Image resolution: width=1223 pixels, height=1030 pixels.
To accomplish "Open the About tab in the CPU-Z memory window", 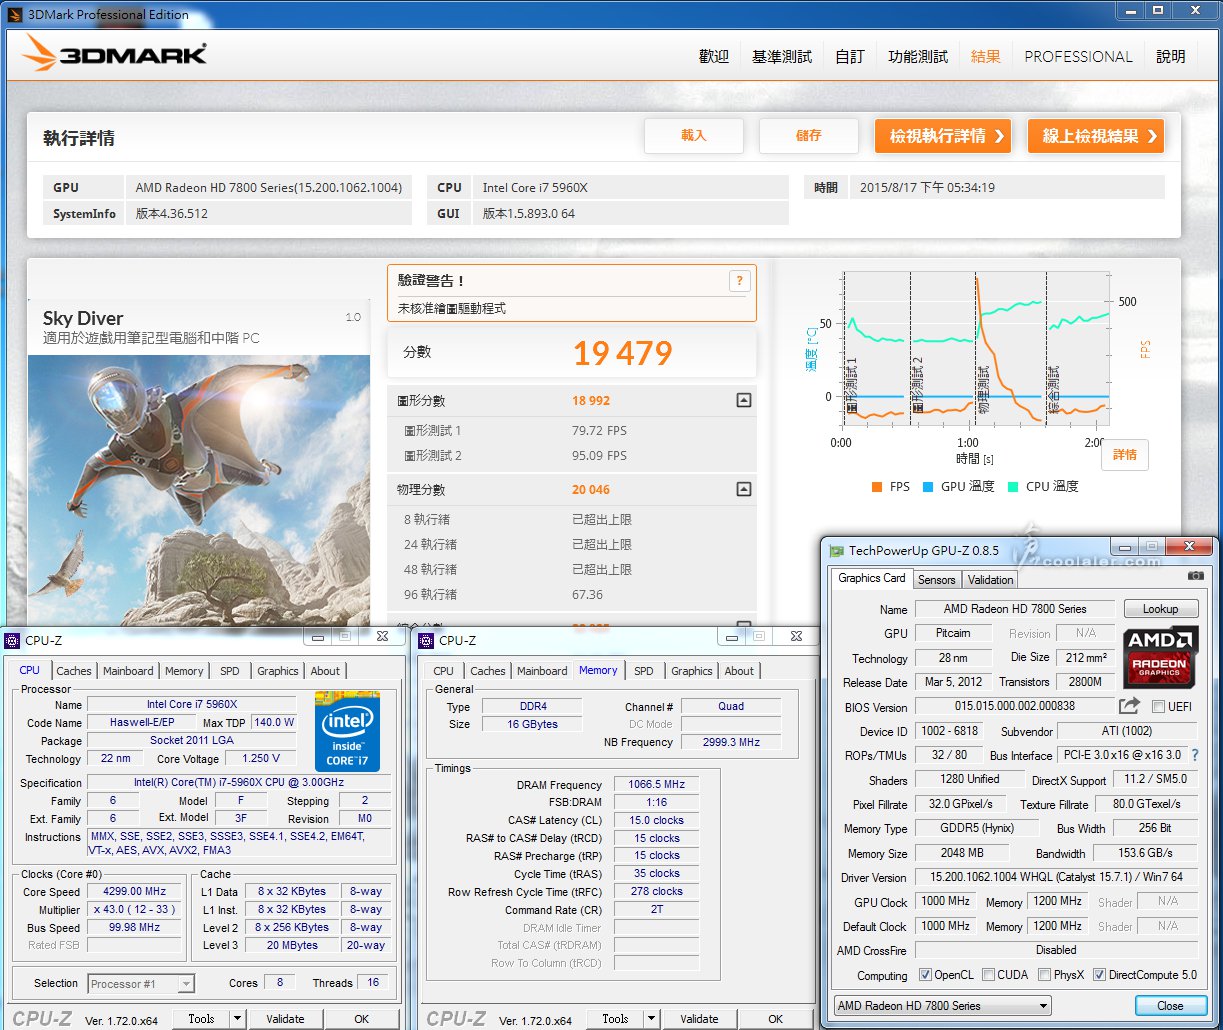I will click(739, 671).
